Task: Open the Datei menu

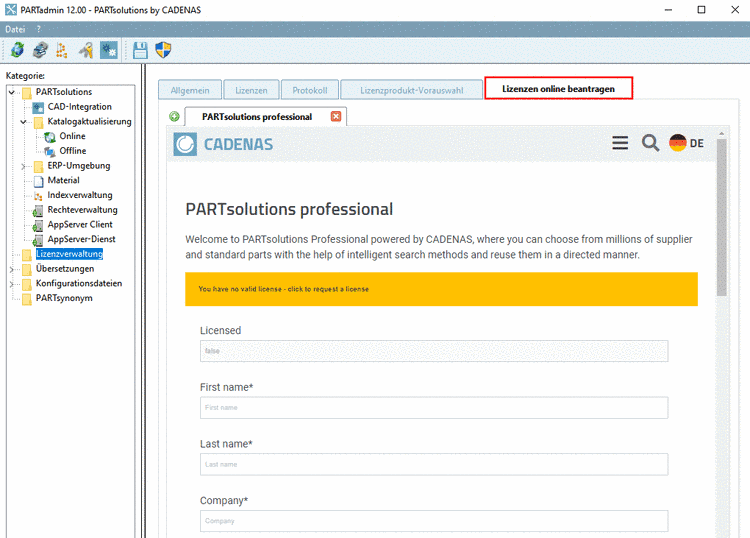Action: [x=15, y=29]
